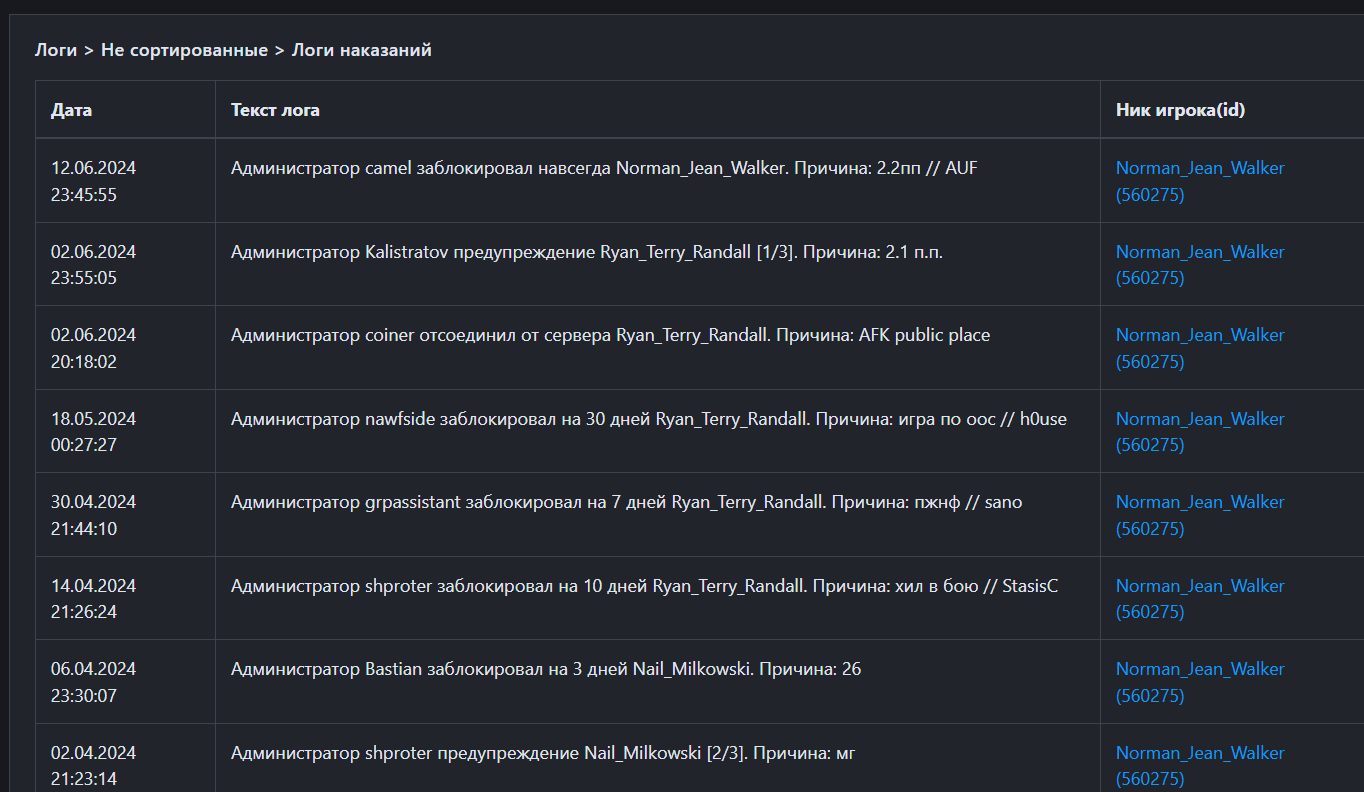The image size is (1364, 792).
Task: Click the camel permanent ban log text
Action: 604,168
